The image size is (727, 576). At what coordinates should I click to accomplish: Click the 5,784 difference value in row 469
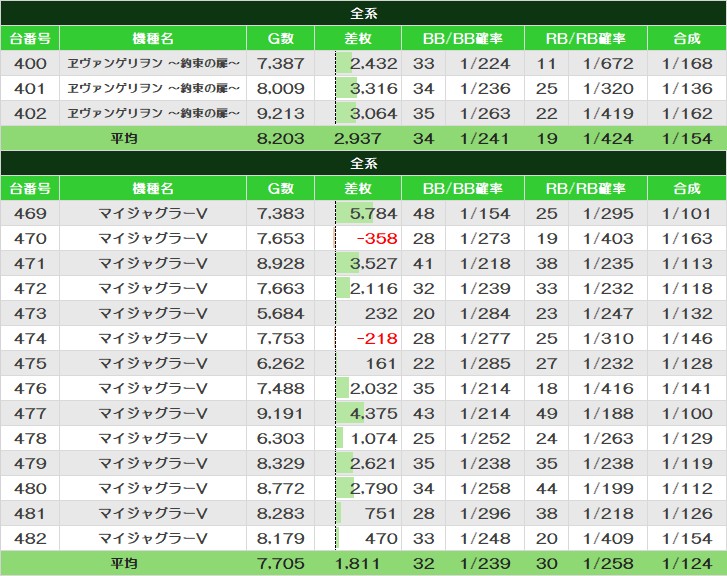pyautogui.click(x=374, y=214)
